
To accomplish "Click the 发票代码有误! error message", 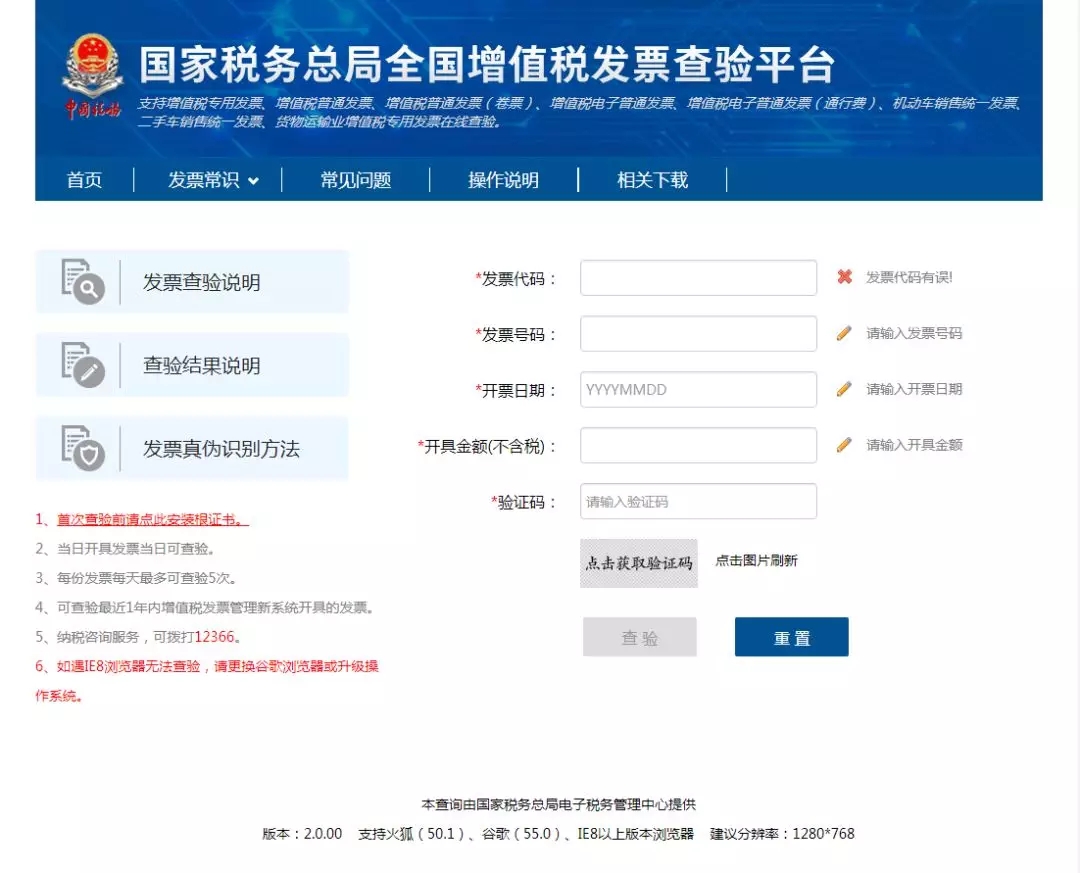I will pos(909,277).
